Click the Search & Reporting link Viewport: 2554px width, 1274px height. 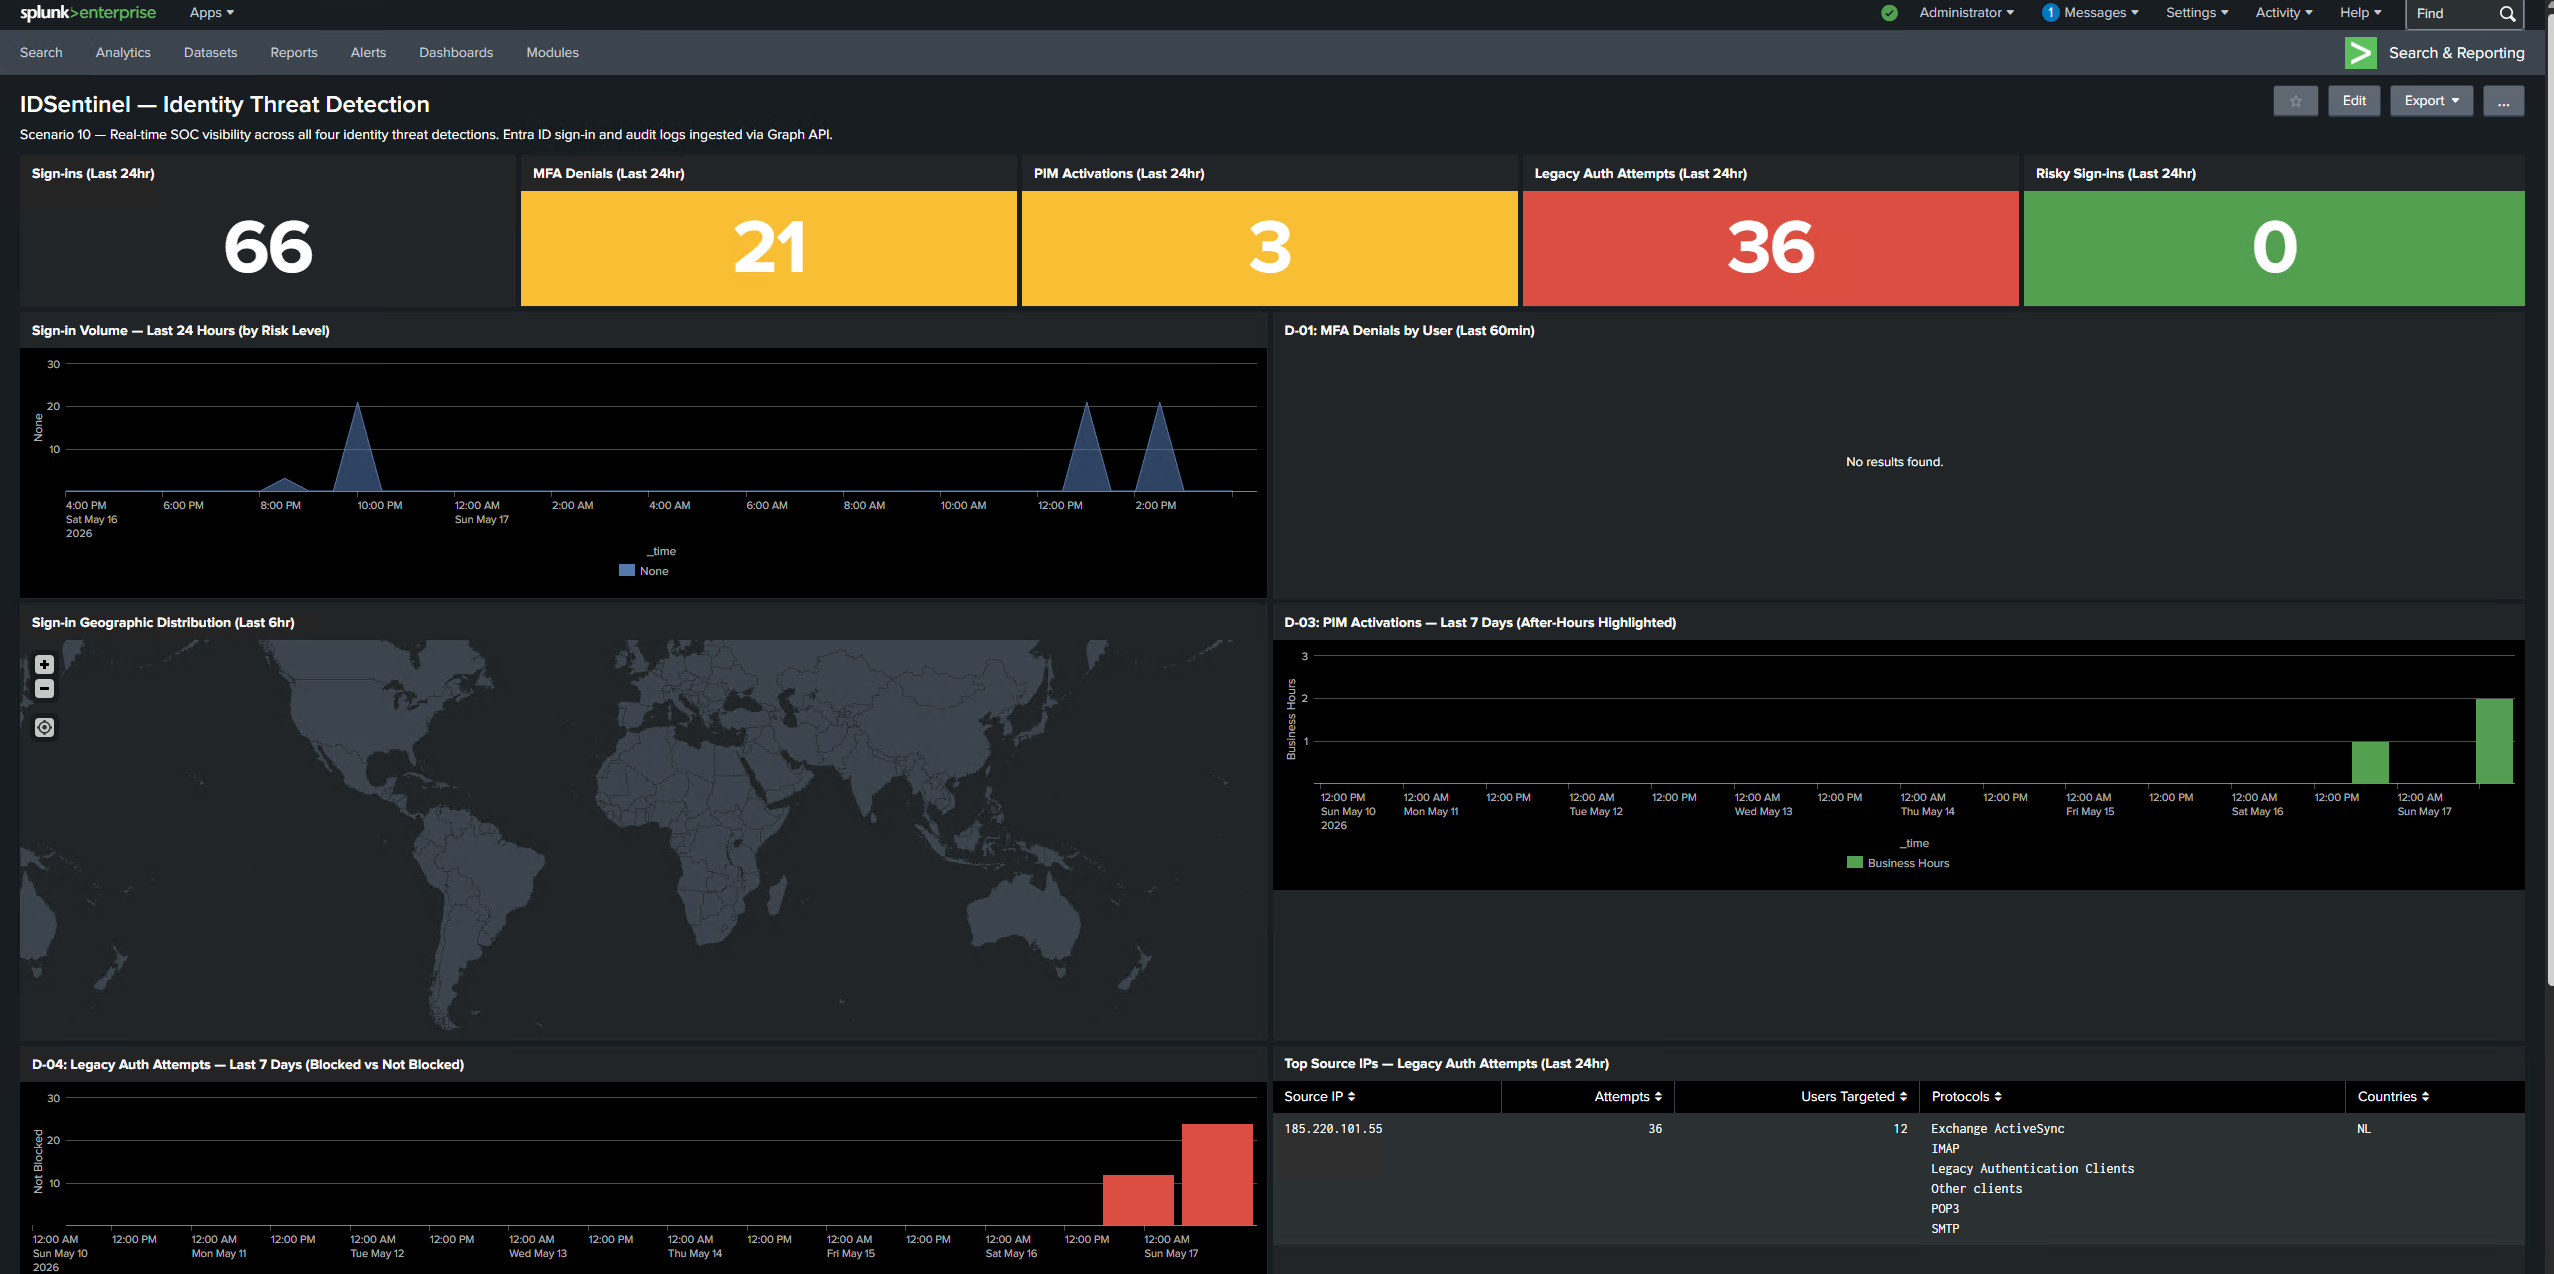(2456, 53)
